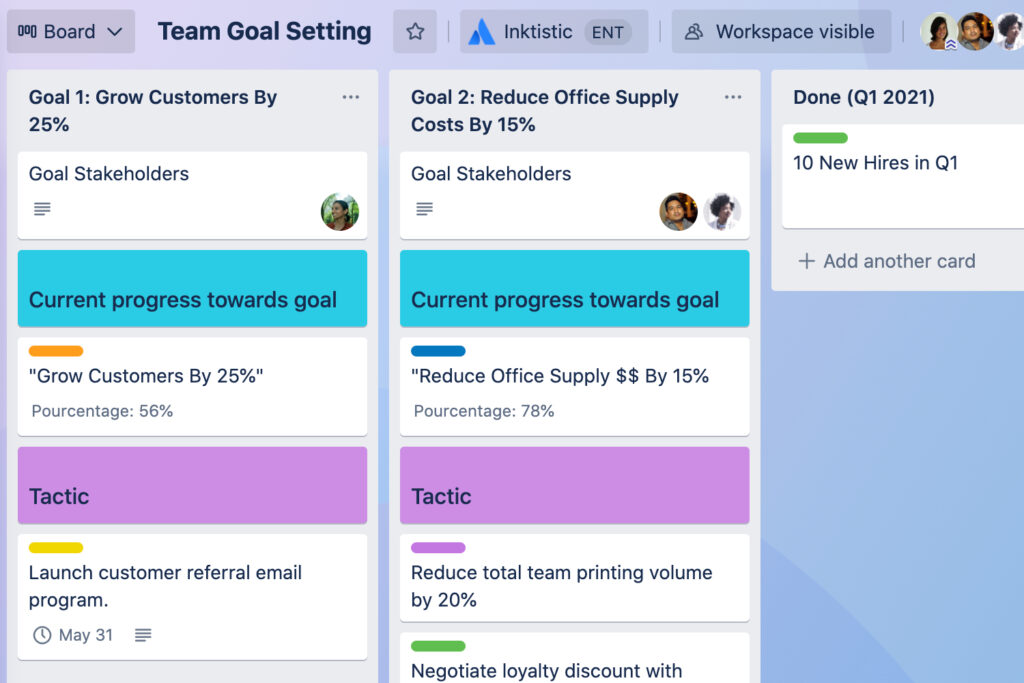Click the Atlassian logo next to Inktistic
Screen dimensions: 1024x683
tap(484, 31)
